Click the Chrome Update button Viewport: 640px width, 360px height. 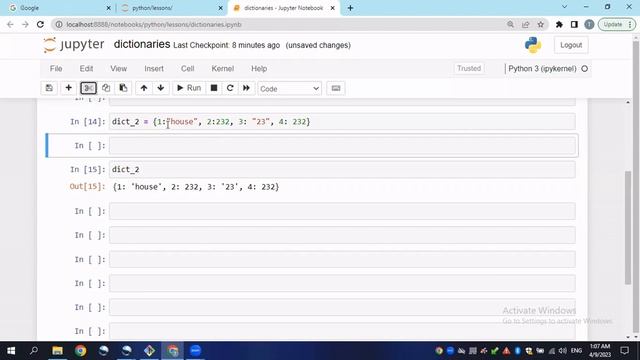coord(617,24)
